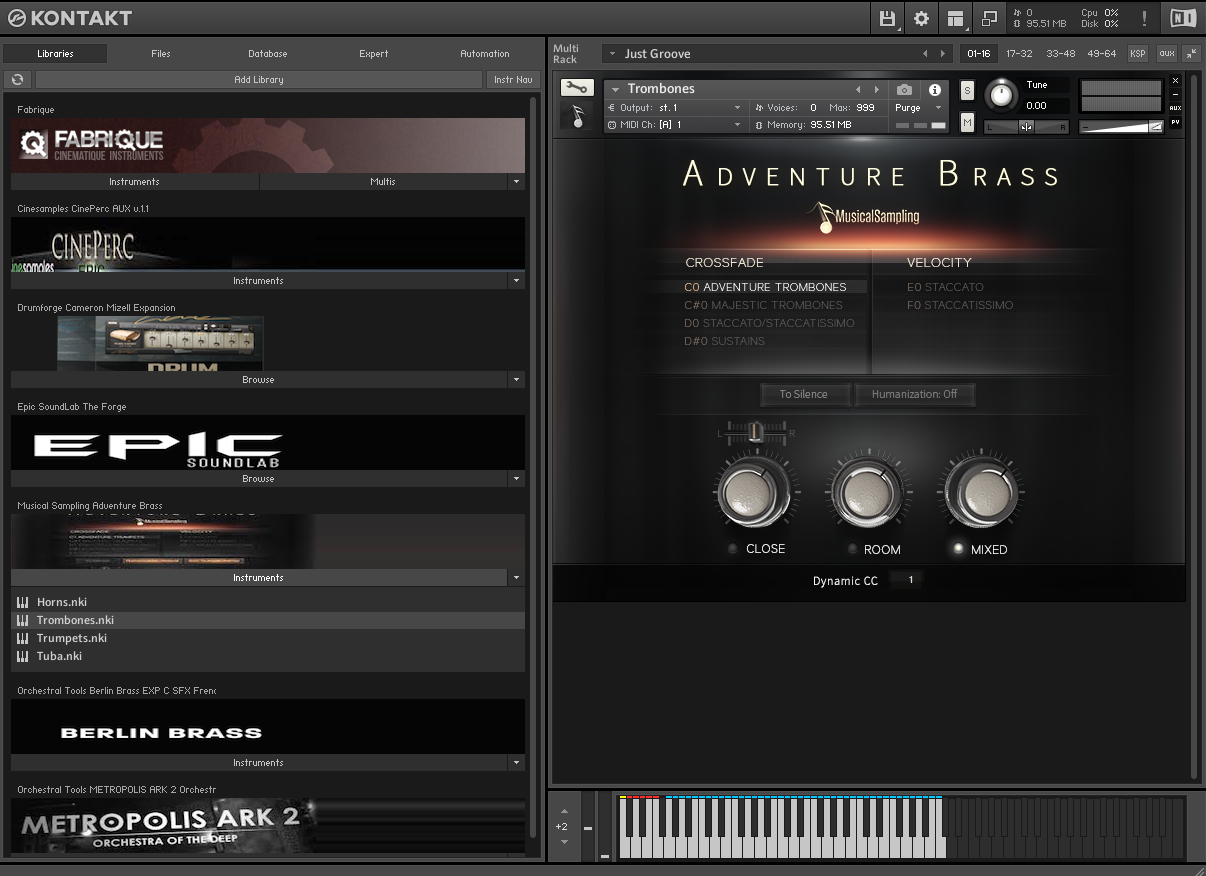Open the Output st. 1 dropdown
Image resolution: width=1206 pixels, height=876 pixels.
pyautogui.click(x=675, y=107)
